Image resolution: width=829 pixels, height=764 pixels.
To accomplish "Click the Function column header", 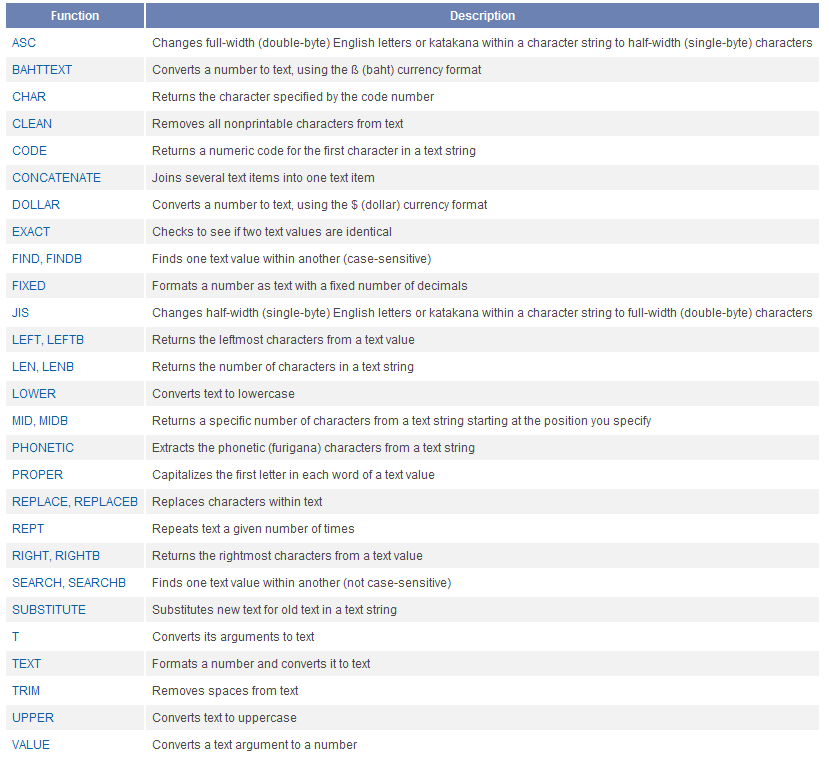I will [75, 15].
